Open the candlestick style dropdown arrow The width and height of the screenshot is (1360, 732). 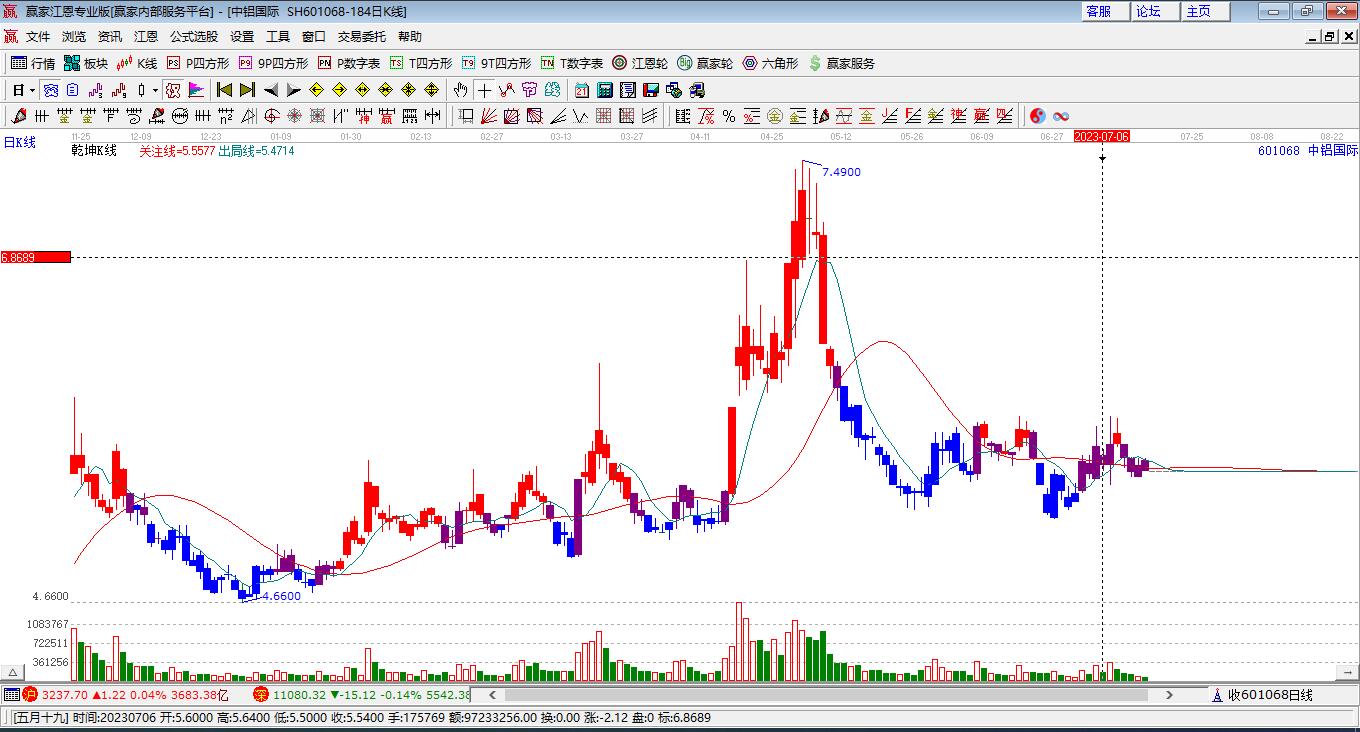coord(155,90)
